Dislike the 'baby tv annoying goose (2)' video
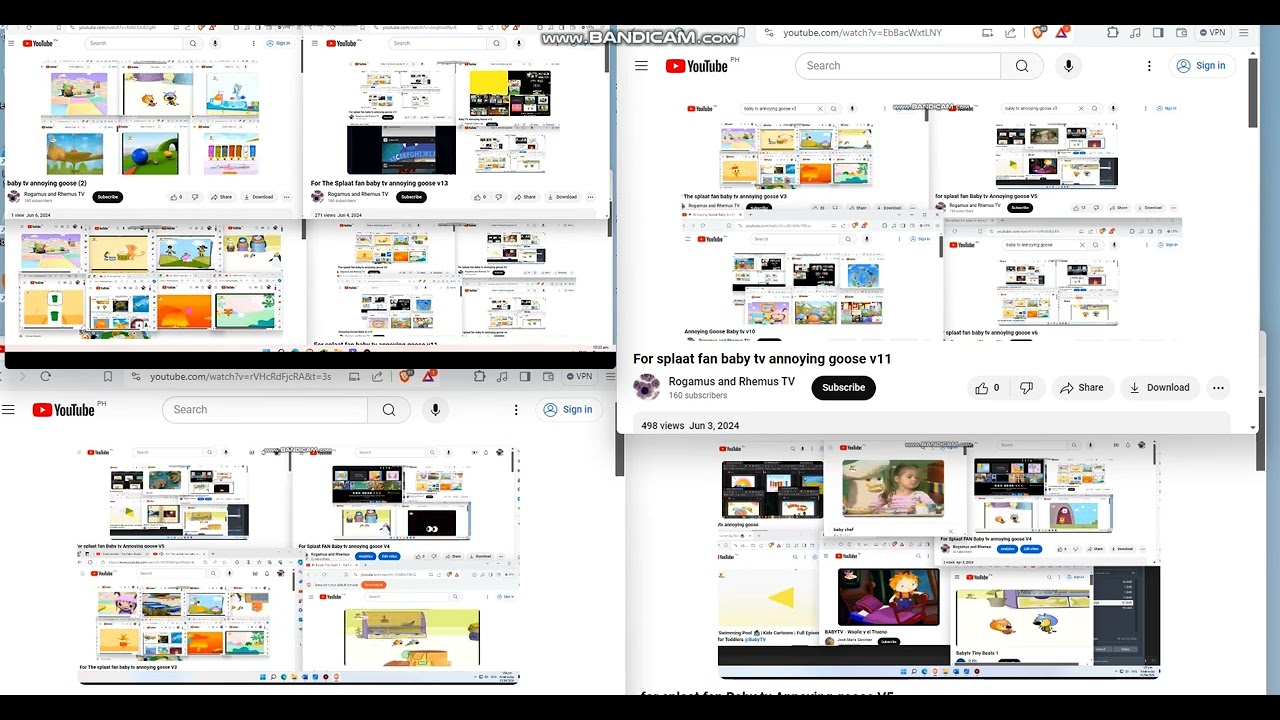Image resolution: width=1280 pixels, height=720 pixels. pyautogui.click(x=195, y=197)
